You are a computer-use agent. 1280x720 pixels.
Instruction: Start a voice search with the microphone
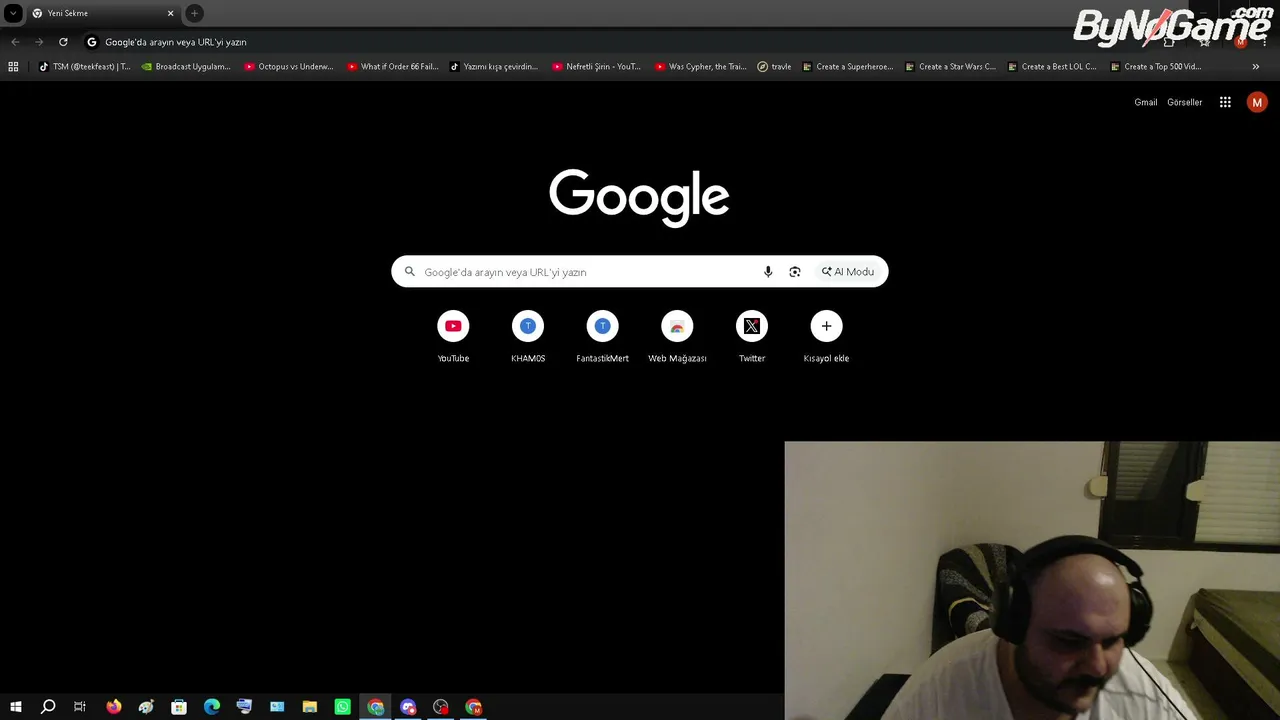(x=768, y=272)
